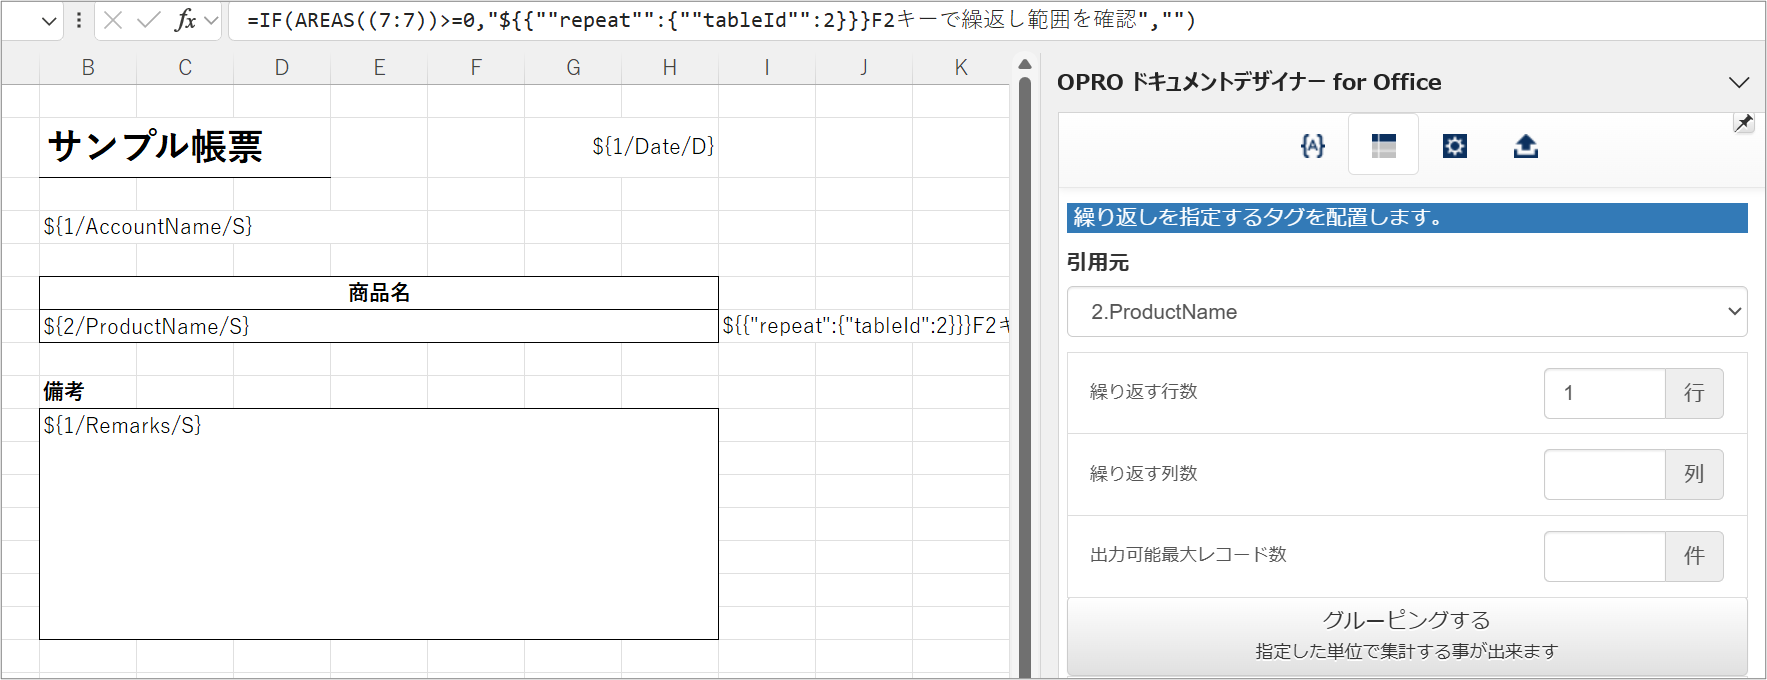Select the ${1/AccountName/S} cell

[x=147, y=227]
